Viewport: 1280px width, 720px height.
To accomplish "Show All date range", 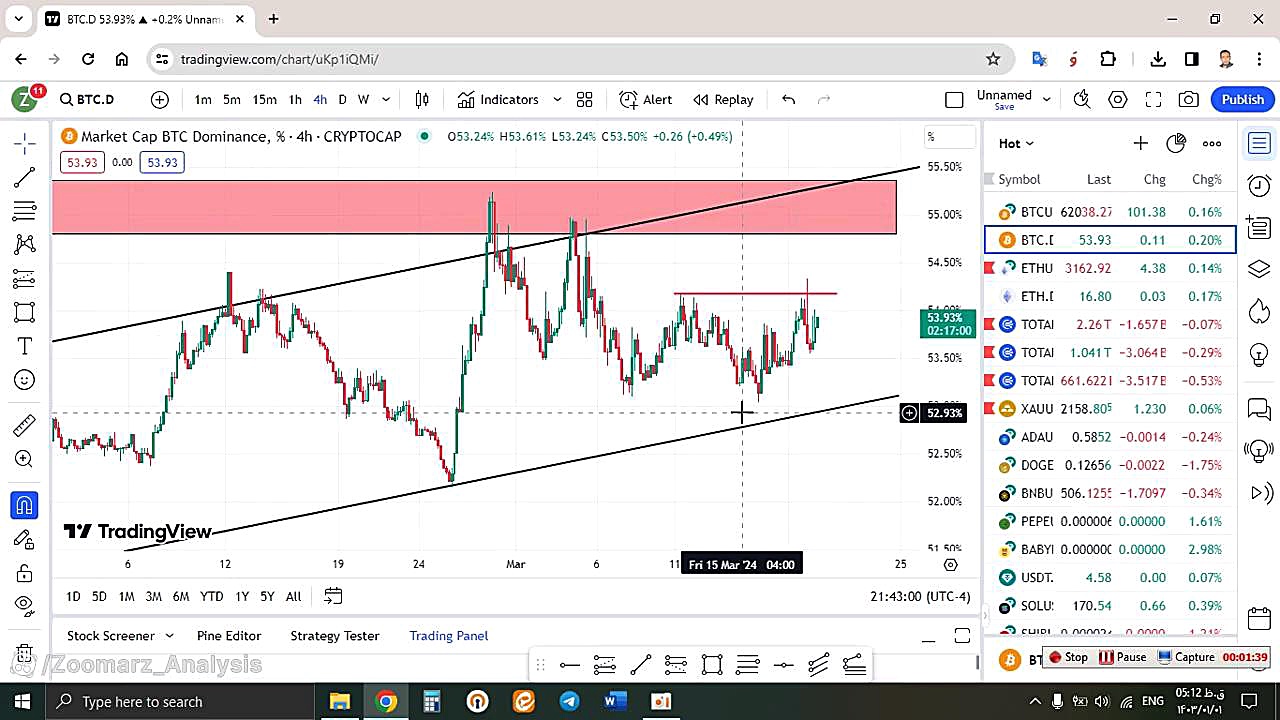I will 293,596.
